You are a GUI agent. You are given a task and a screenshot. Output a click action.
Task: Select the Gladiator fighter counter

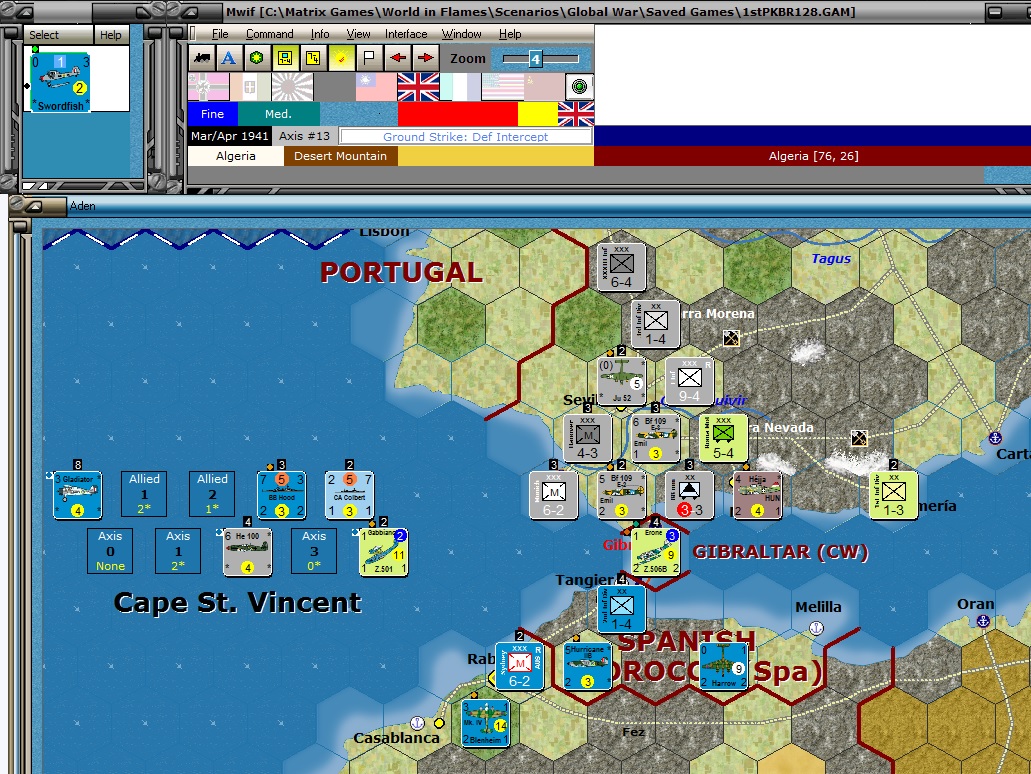(x=78, y=495)
